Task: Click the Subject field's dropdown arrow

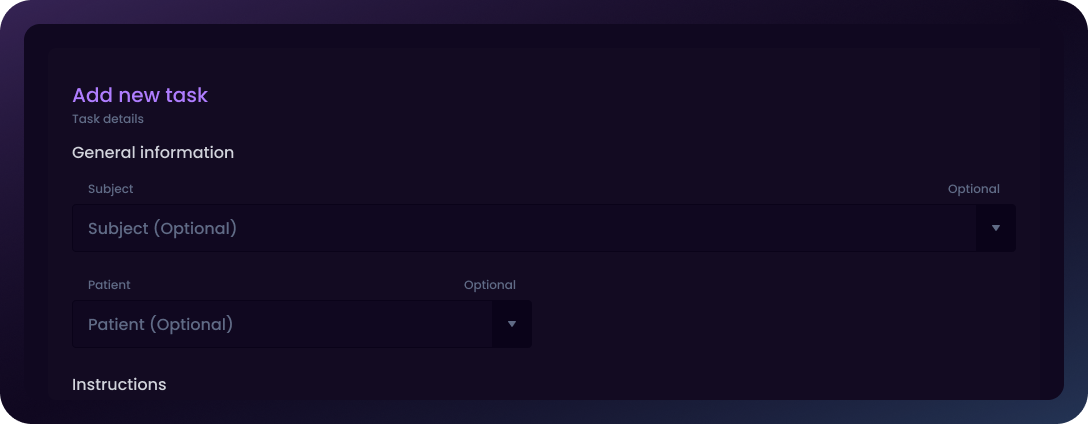Action: 995,228
